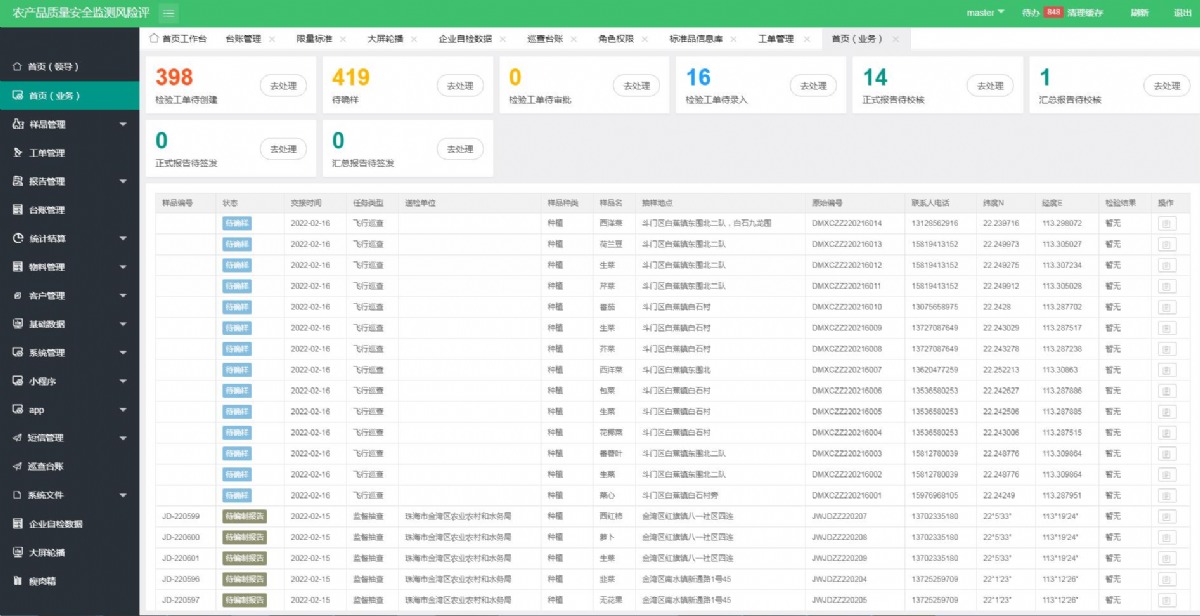Open operation icon for row DMXCZZ220216010

coord(1166,307)
